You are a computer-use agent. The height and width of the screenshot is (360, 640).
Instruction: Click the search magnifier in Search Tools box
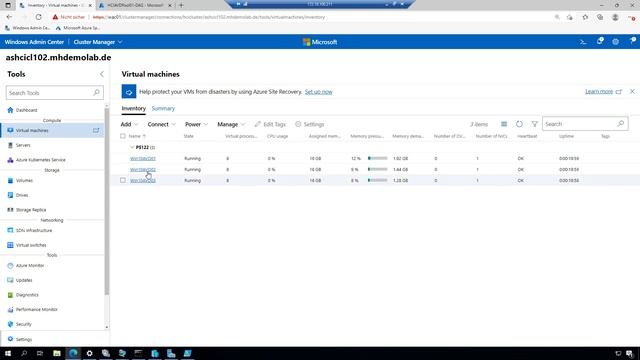tap(96, 93)
